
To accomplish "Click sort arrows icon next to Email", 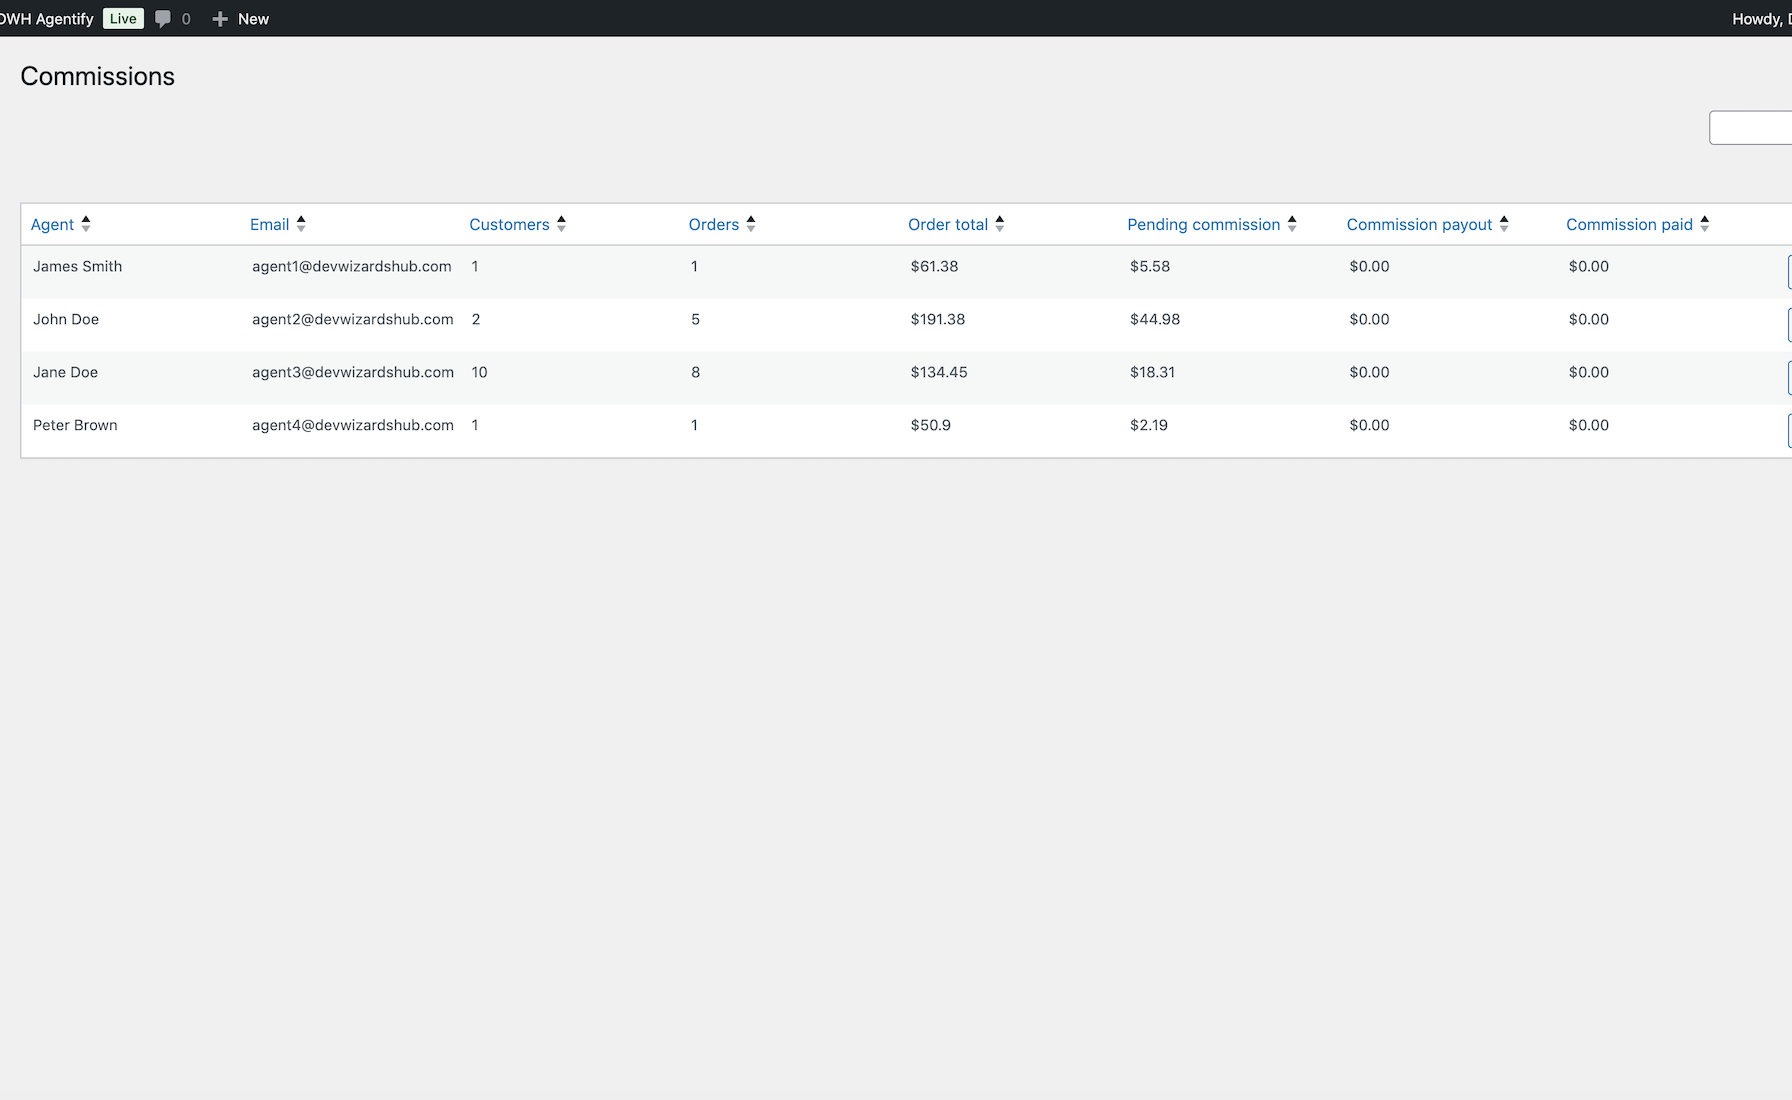I will point(301,224).
